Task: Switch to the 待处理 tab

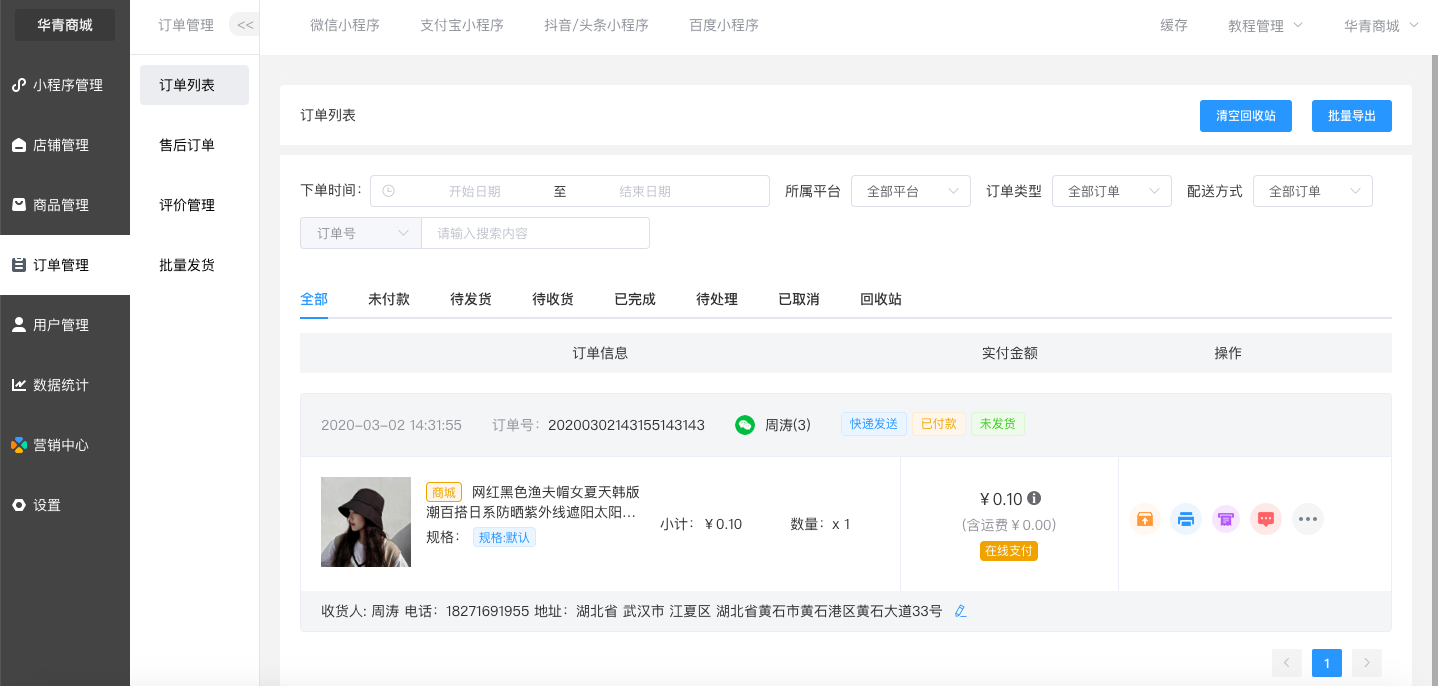Action: click(717, 299)
